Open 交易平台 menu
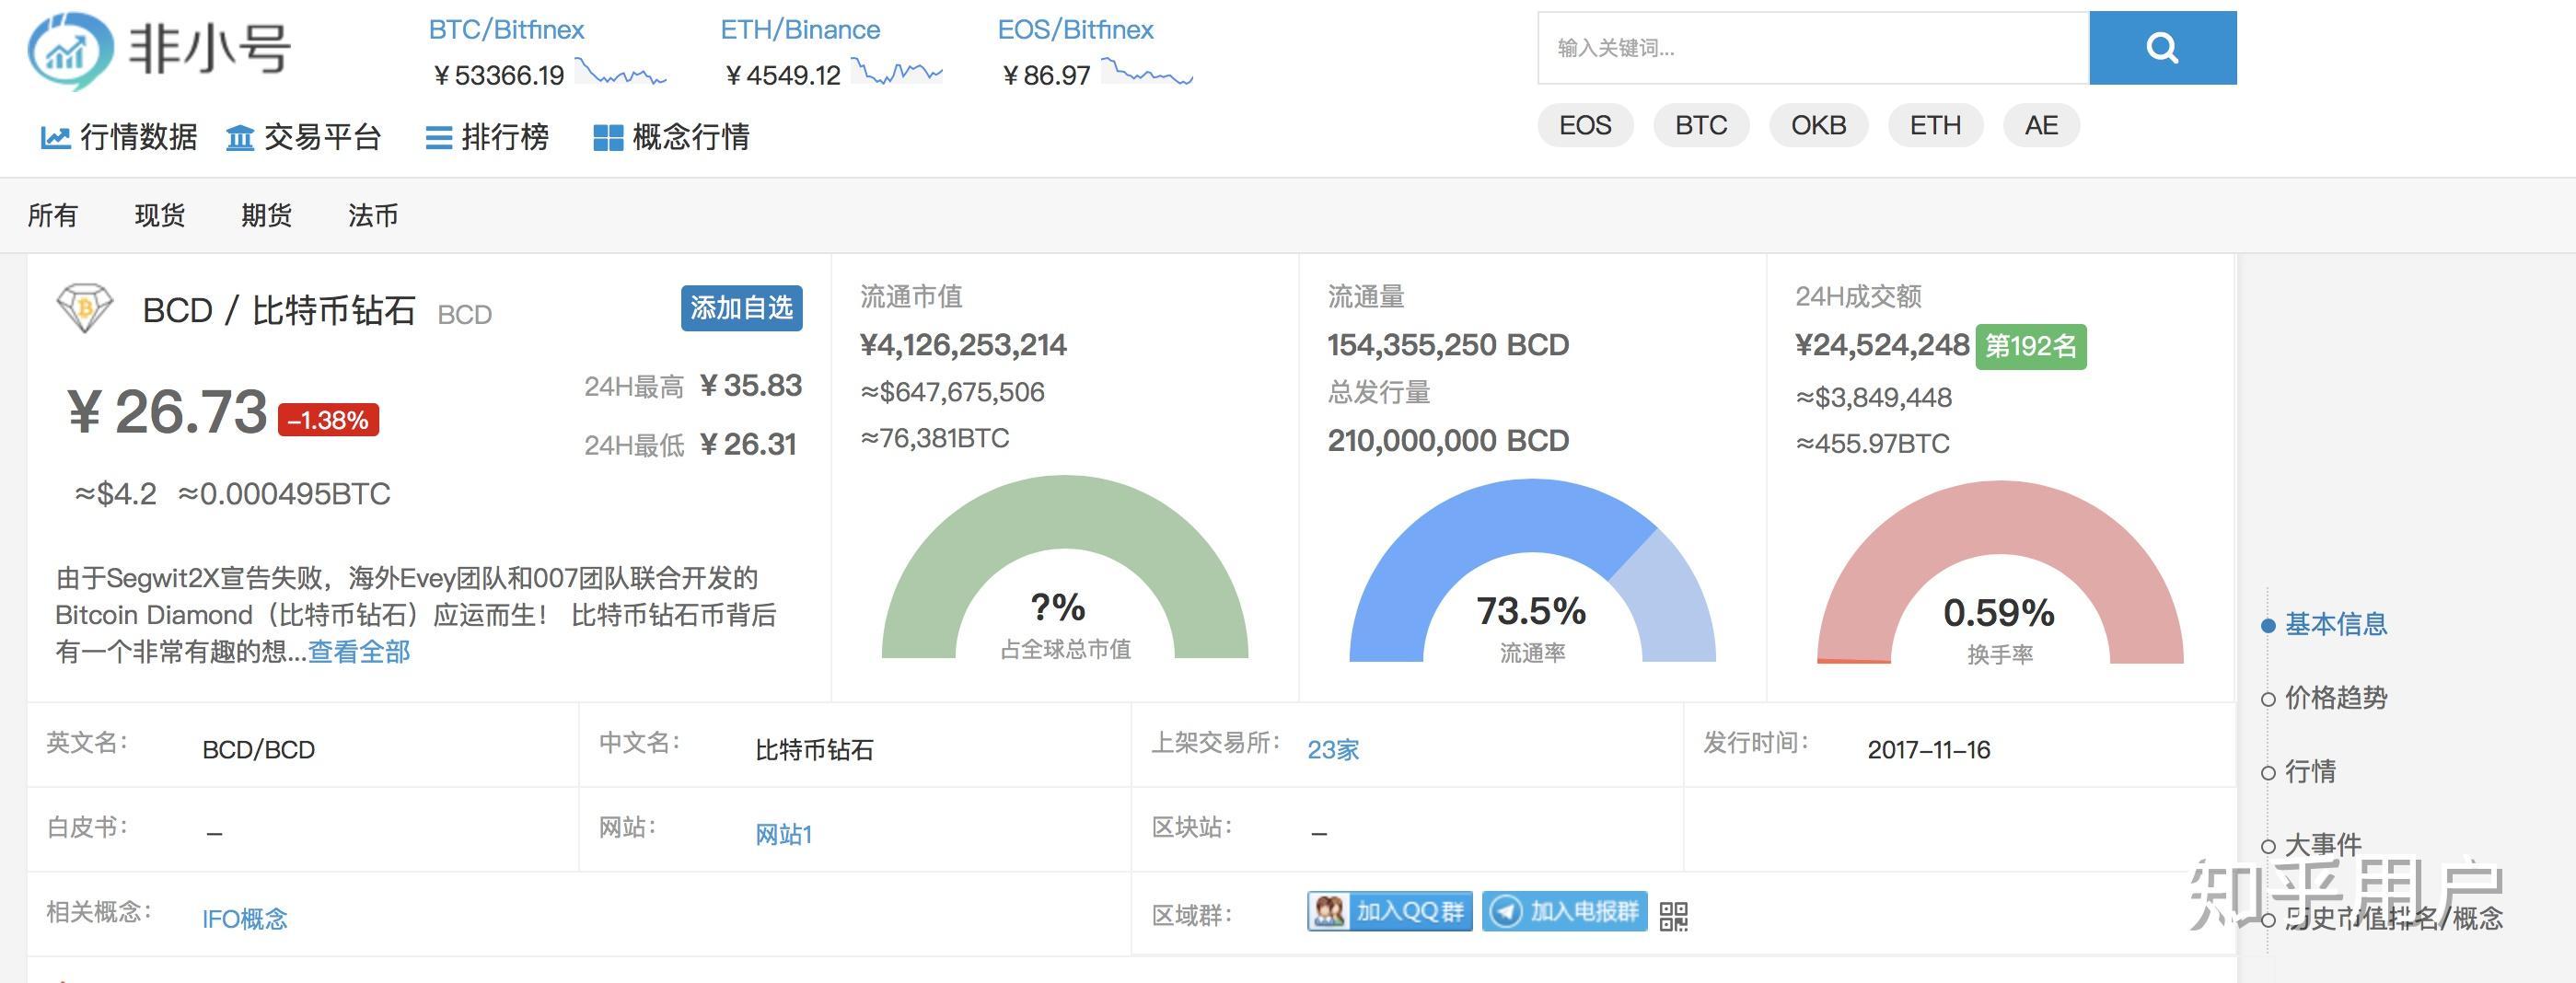Viewport: 2576px width, 983px height. pos(304,137)
